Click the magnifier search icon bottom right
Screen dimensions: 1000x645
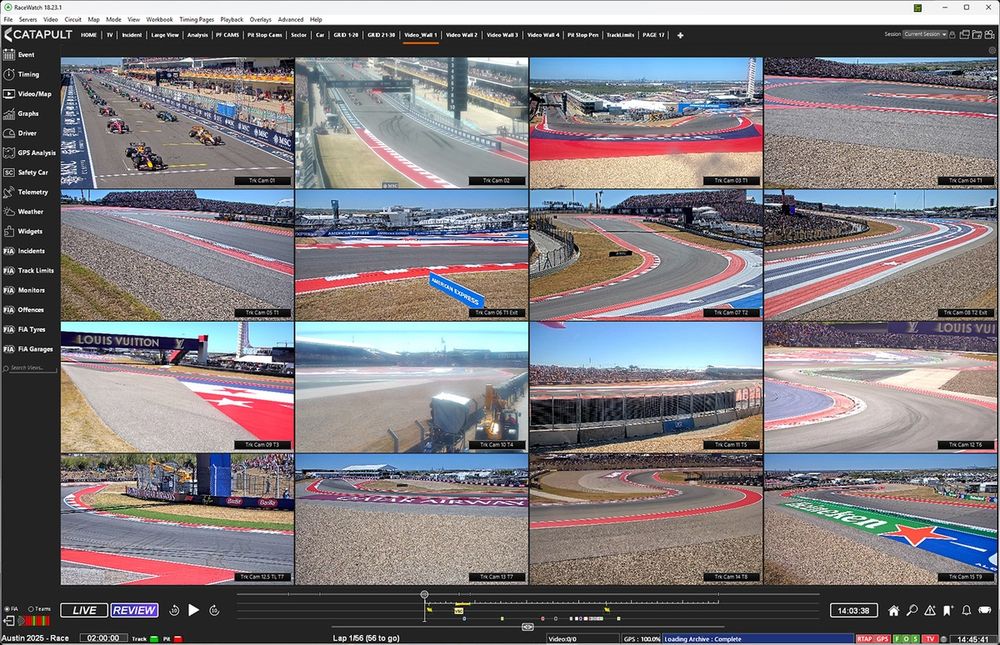click(x=913, y=609)
